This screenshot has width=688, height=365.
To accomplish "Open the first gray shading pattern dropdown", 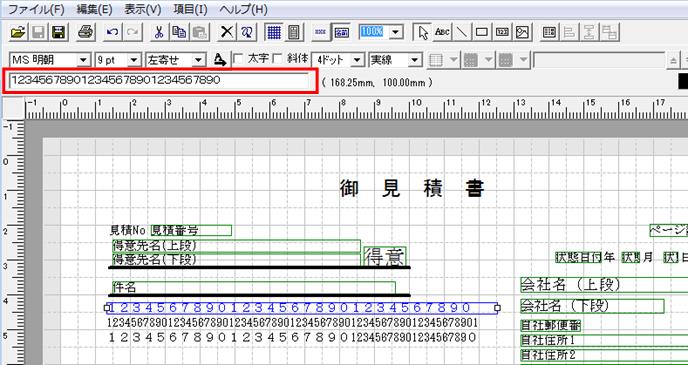I will 489,60.
